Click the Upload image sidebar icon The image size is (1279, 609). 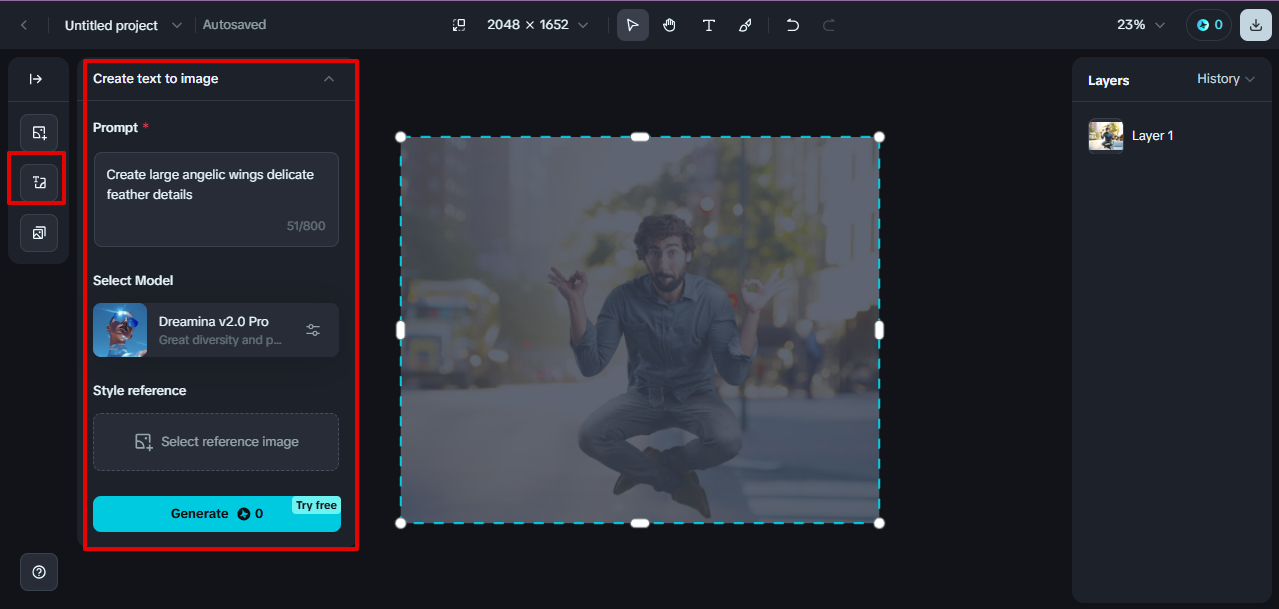point(39,132)
